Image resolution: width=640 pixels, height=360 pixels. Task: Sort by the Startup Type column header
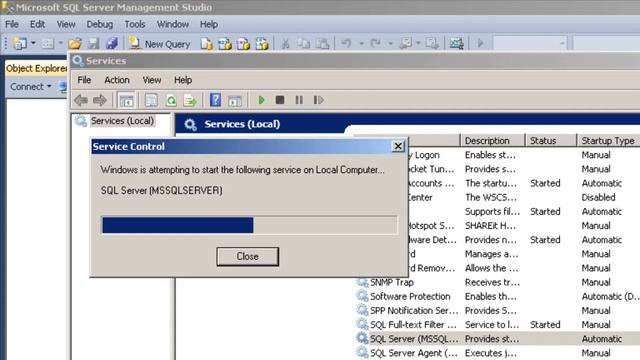tap(608, 140)
